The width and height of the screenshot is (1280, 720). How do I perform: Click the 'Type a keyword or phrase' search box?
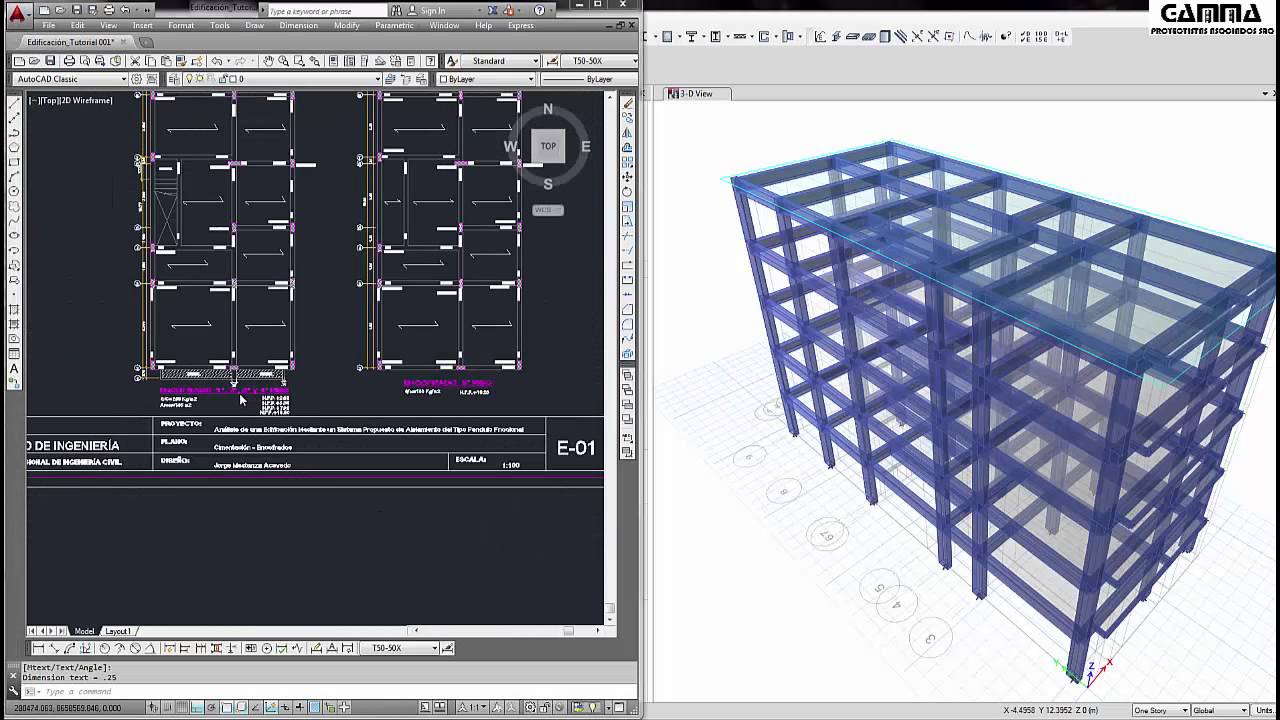(x=326, y=10)
